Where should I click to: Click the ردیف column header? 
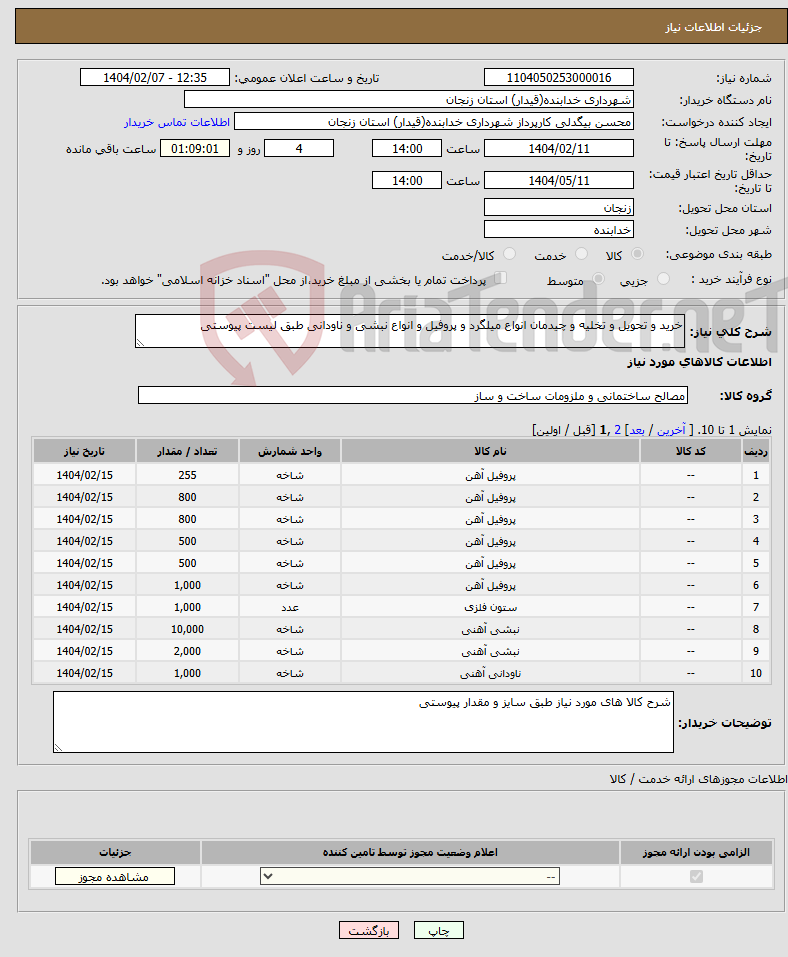coord(756,451)
